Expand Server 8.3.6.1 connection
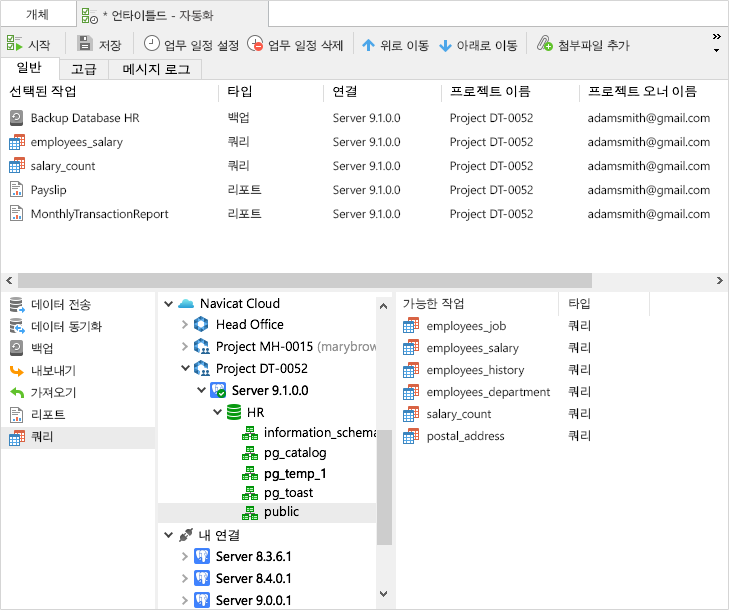Screen dimensions: 729x610 185,556
